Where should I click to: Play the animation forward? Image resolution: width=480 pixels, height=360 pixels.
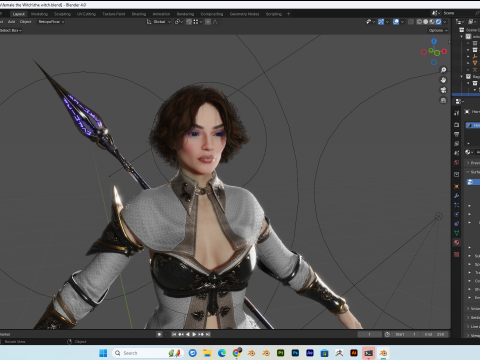coord(194,334)
